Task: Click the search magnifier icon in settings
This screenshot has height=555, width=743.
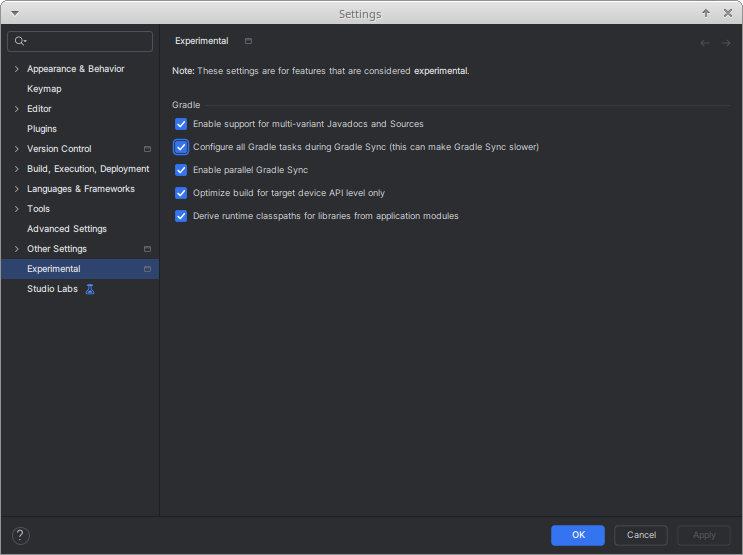Action: 20,41
